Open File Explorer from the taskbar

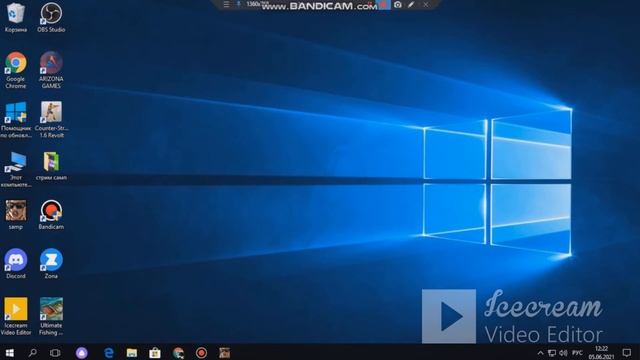point(131,353)
